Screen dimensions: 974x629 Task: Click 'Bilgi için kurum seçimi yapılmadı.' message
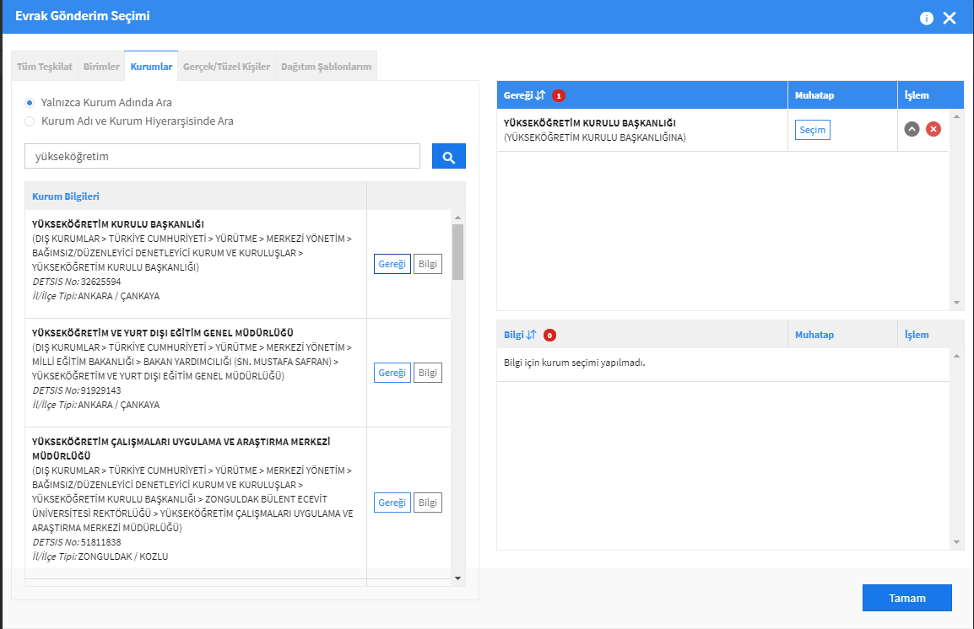click(x=575, y=363)
